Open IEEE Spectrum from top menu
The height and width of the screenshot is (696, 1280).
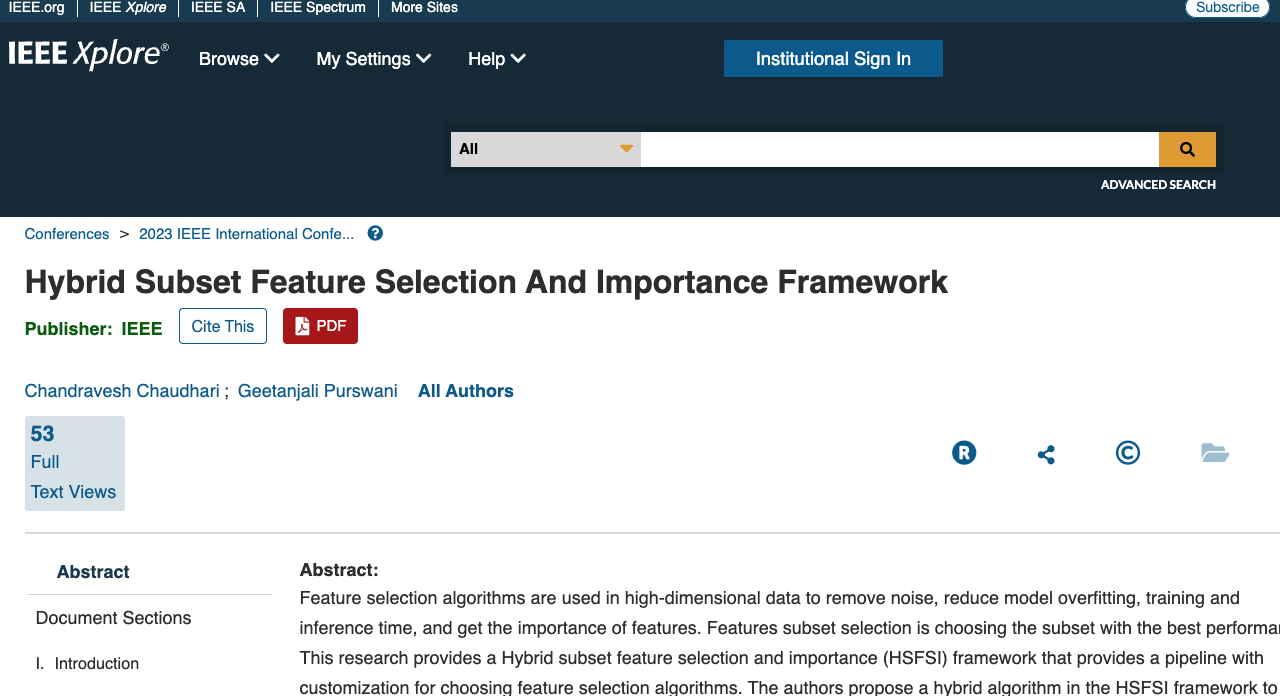(x=317, y=8)
